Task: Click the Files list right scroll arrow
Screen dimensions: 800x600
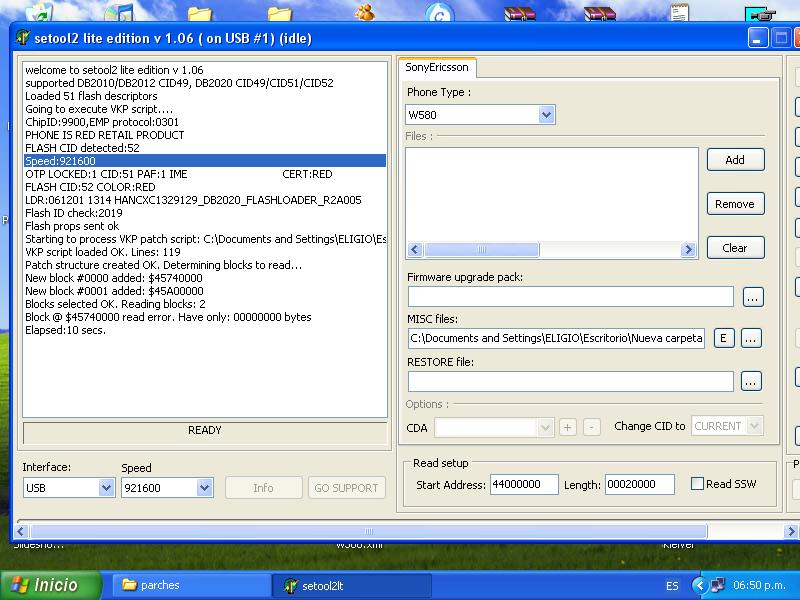Action: click(x=688, y=249)
